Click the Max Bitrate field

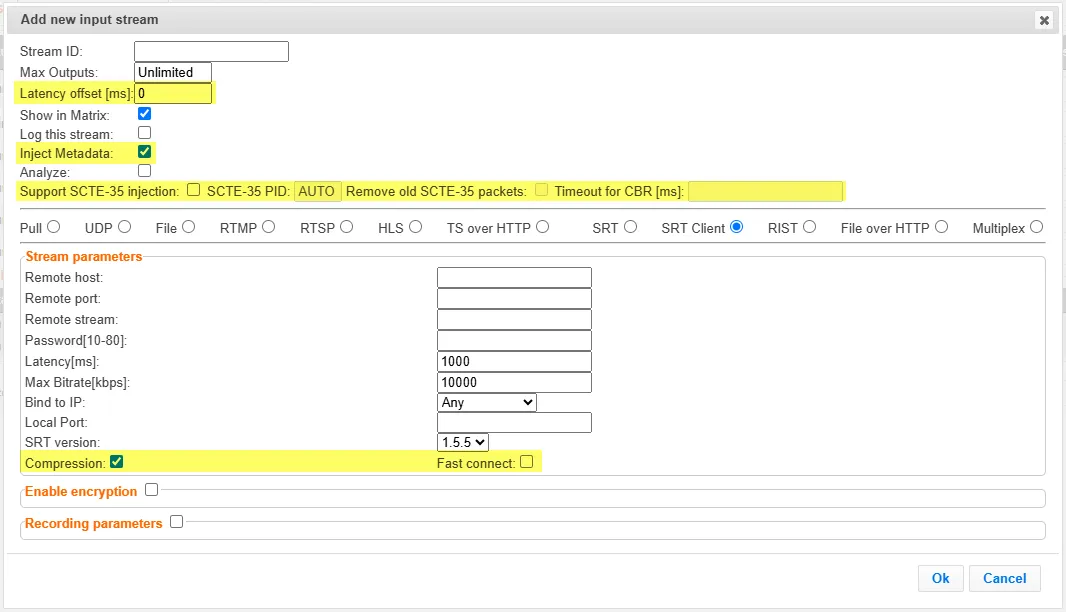pos(515,383)
